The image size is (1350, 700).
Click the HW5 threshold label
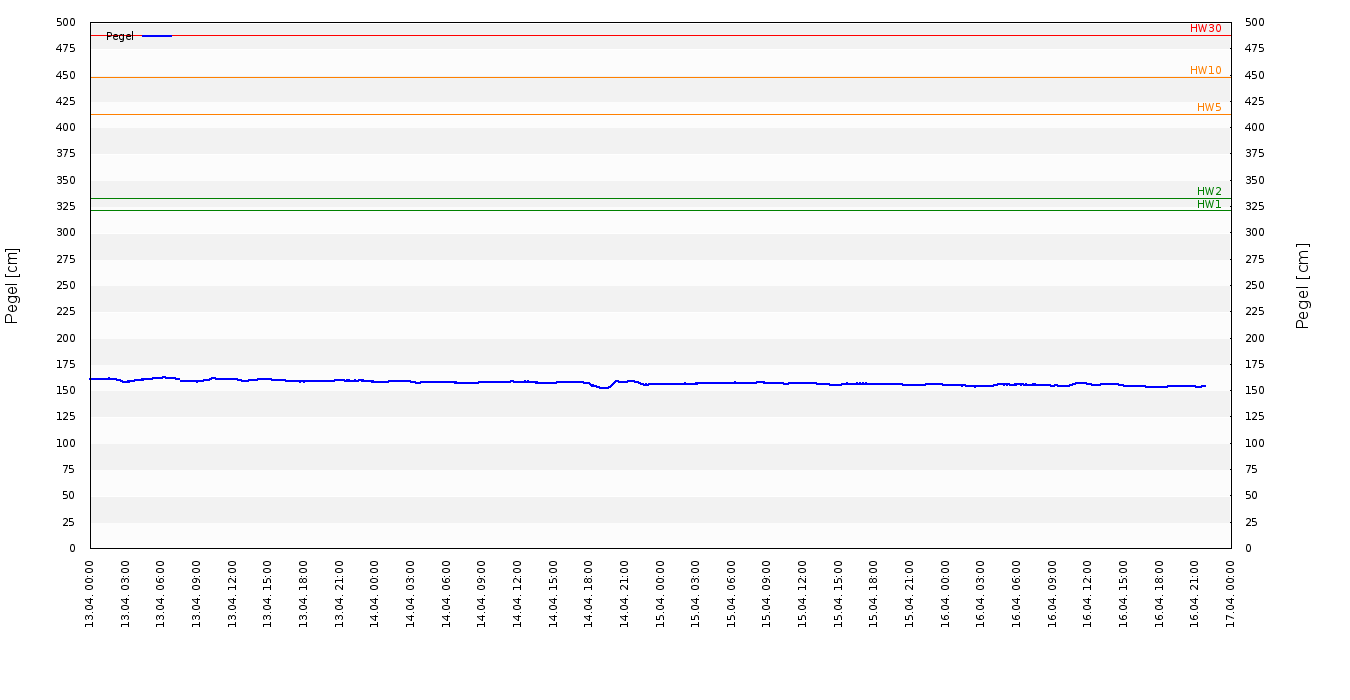pos(1209,108)
